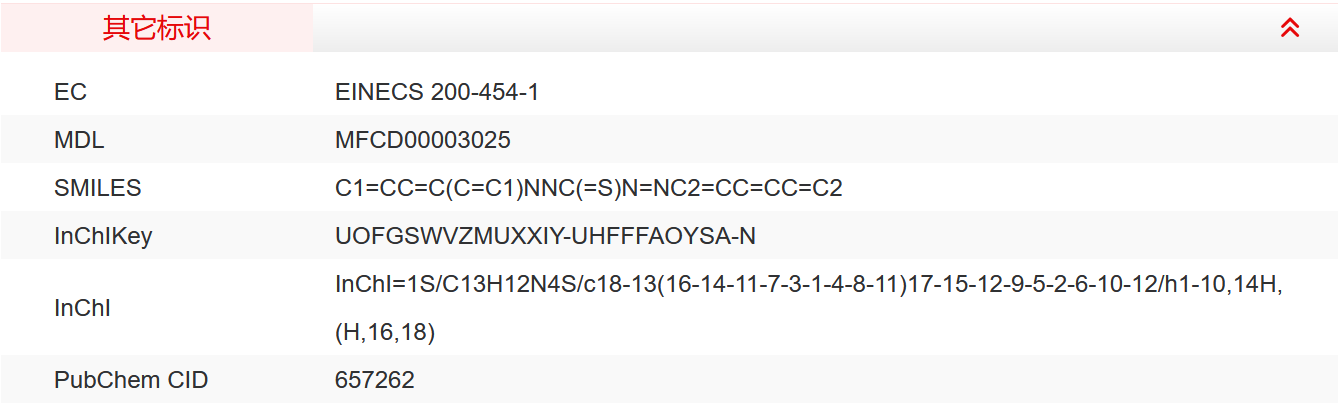This screenshot has width=1338, height=415.
Task: Click the MFCD00003025 MDL number
Action: 422,140
